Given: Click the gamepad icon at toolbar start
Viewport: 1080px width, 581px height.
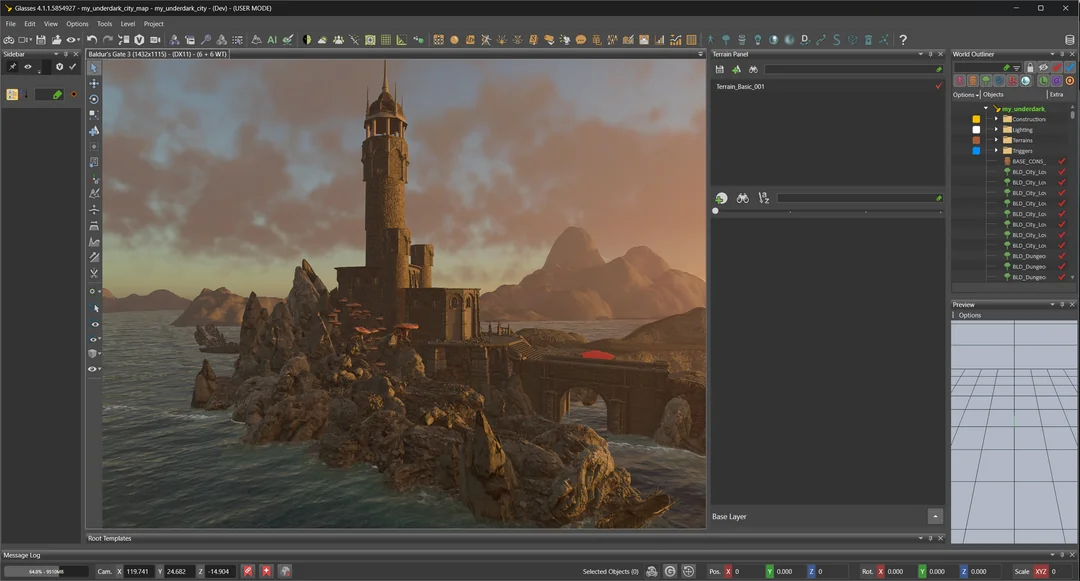Looking at the screenshot, I should 9,40.
